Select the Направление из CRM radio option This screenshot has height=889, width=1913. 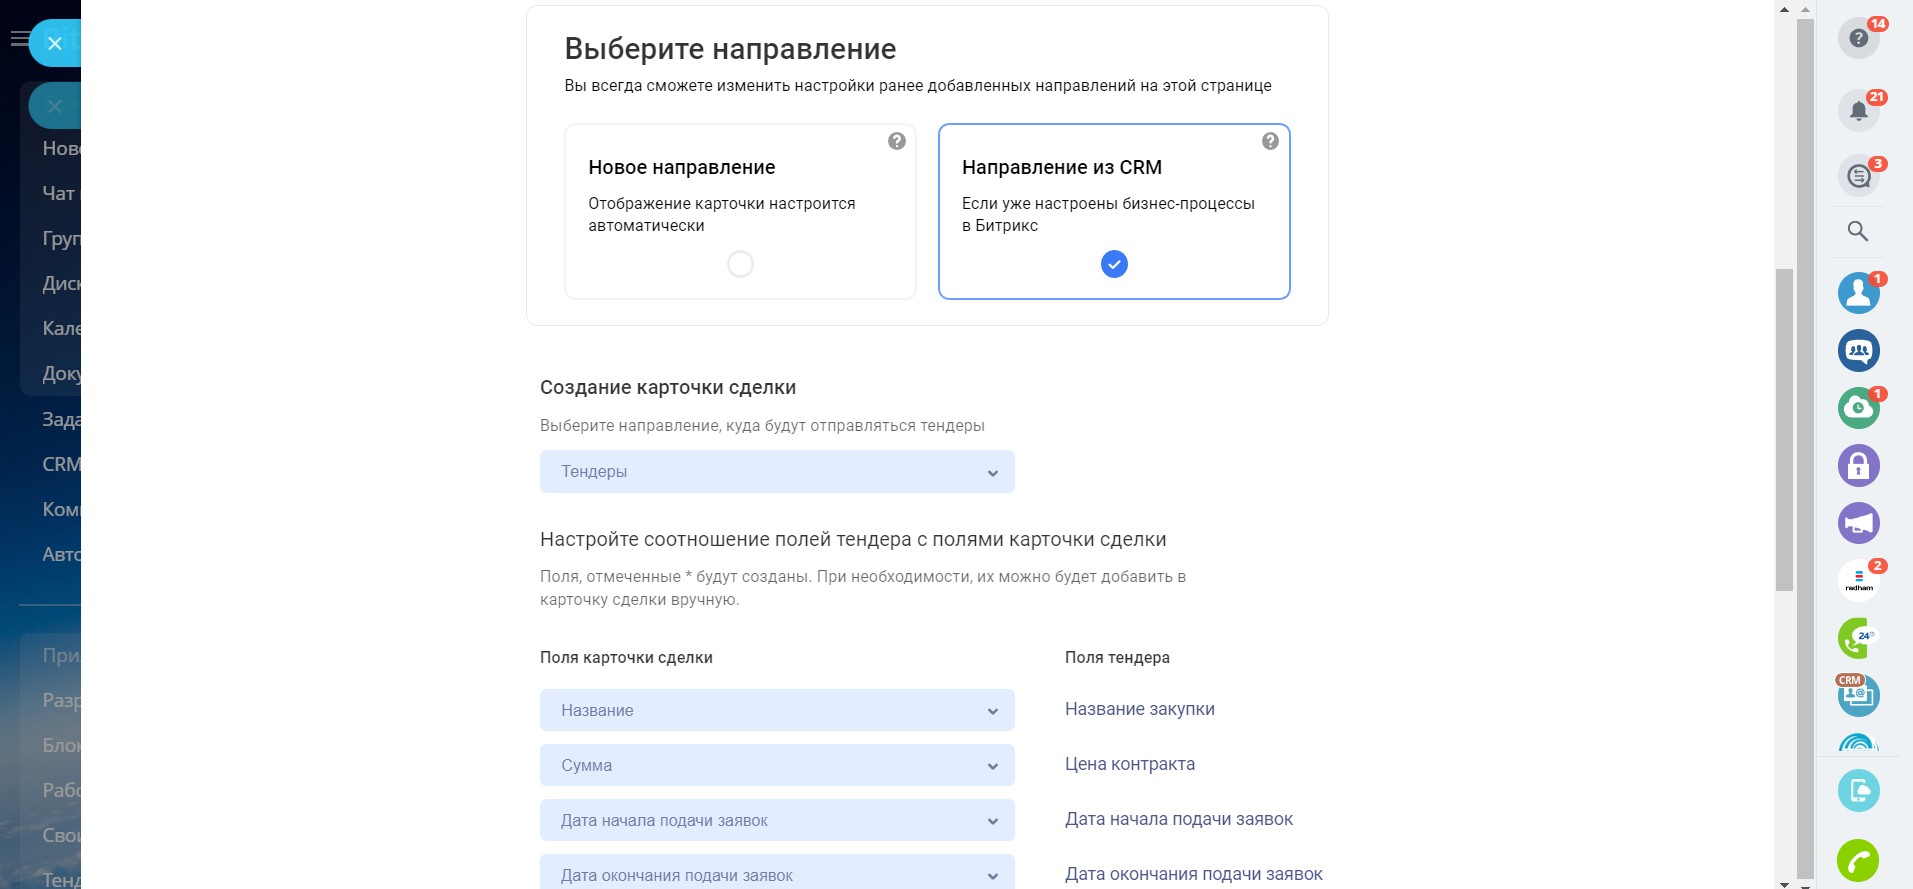(x=1114, y=264)
